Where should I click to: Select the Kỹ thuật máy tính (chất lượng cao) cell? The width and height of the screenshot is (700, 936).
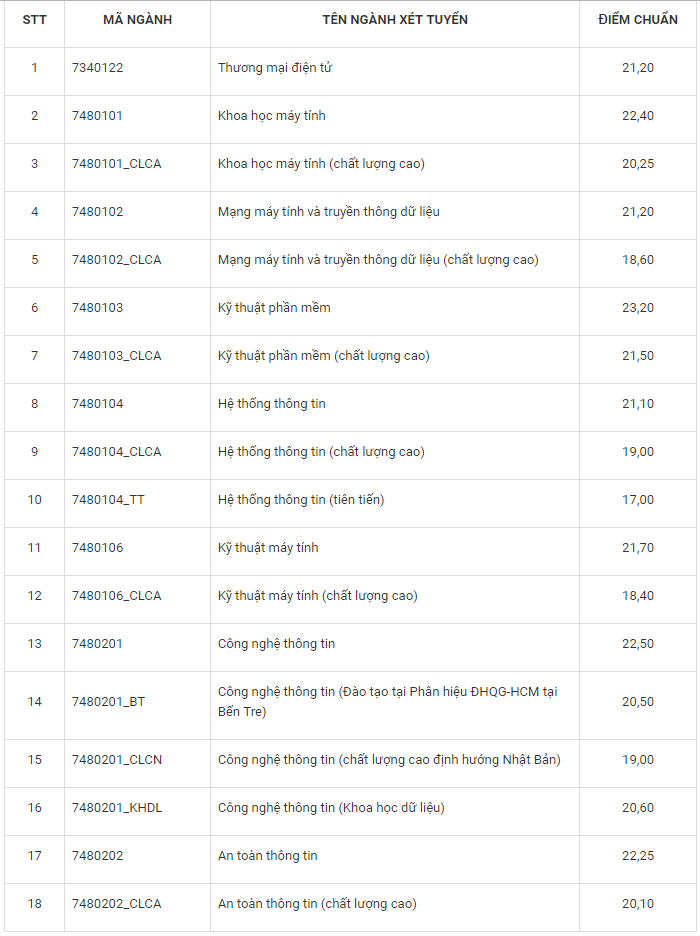coord(317,596)
